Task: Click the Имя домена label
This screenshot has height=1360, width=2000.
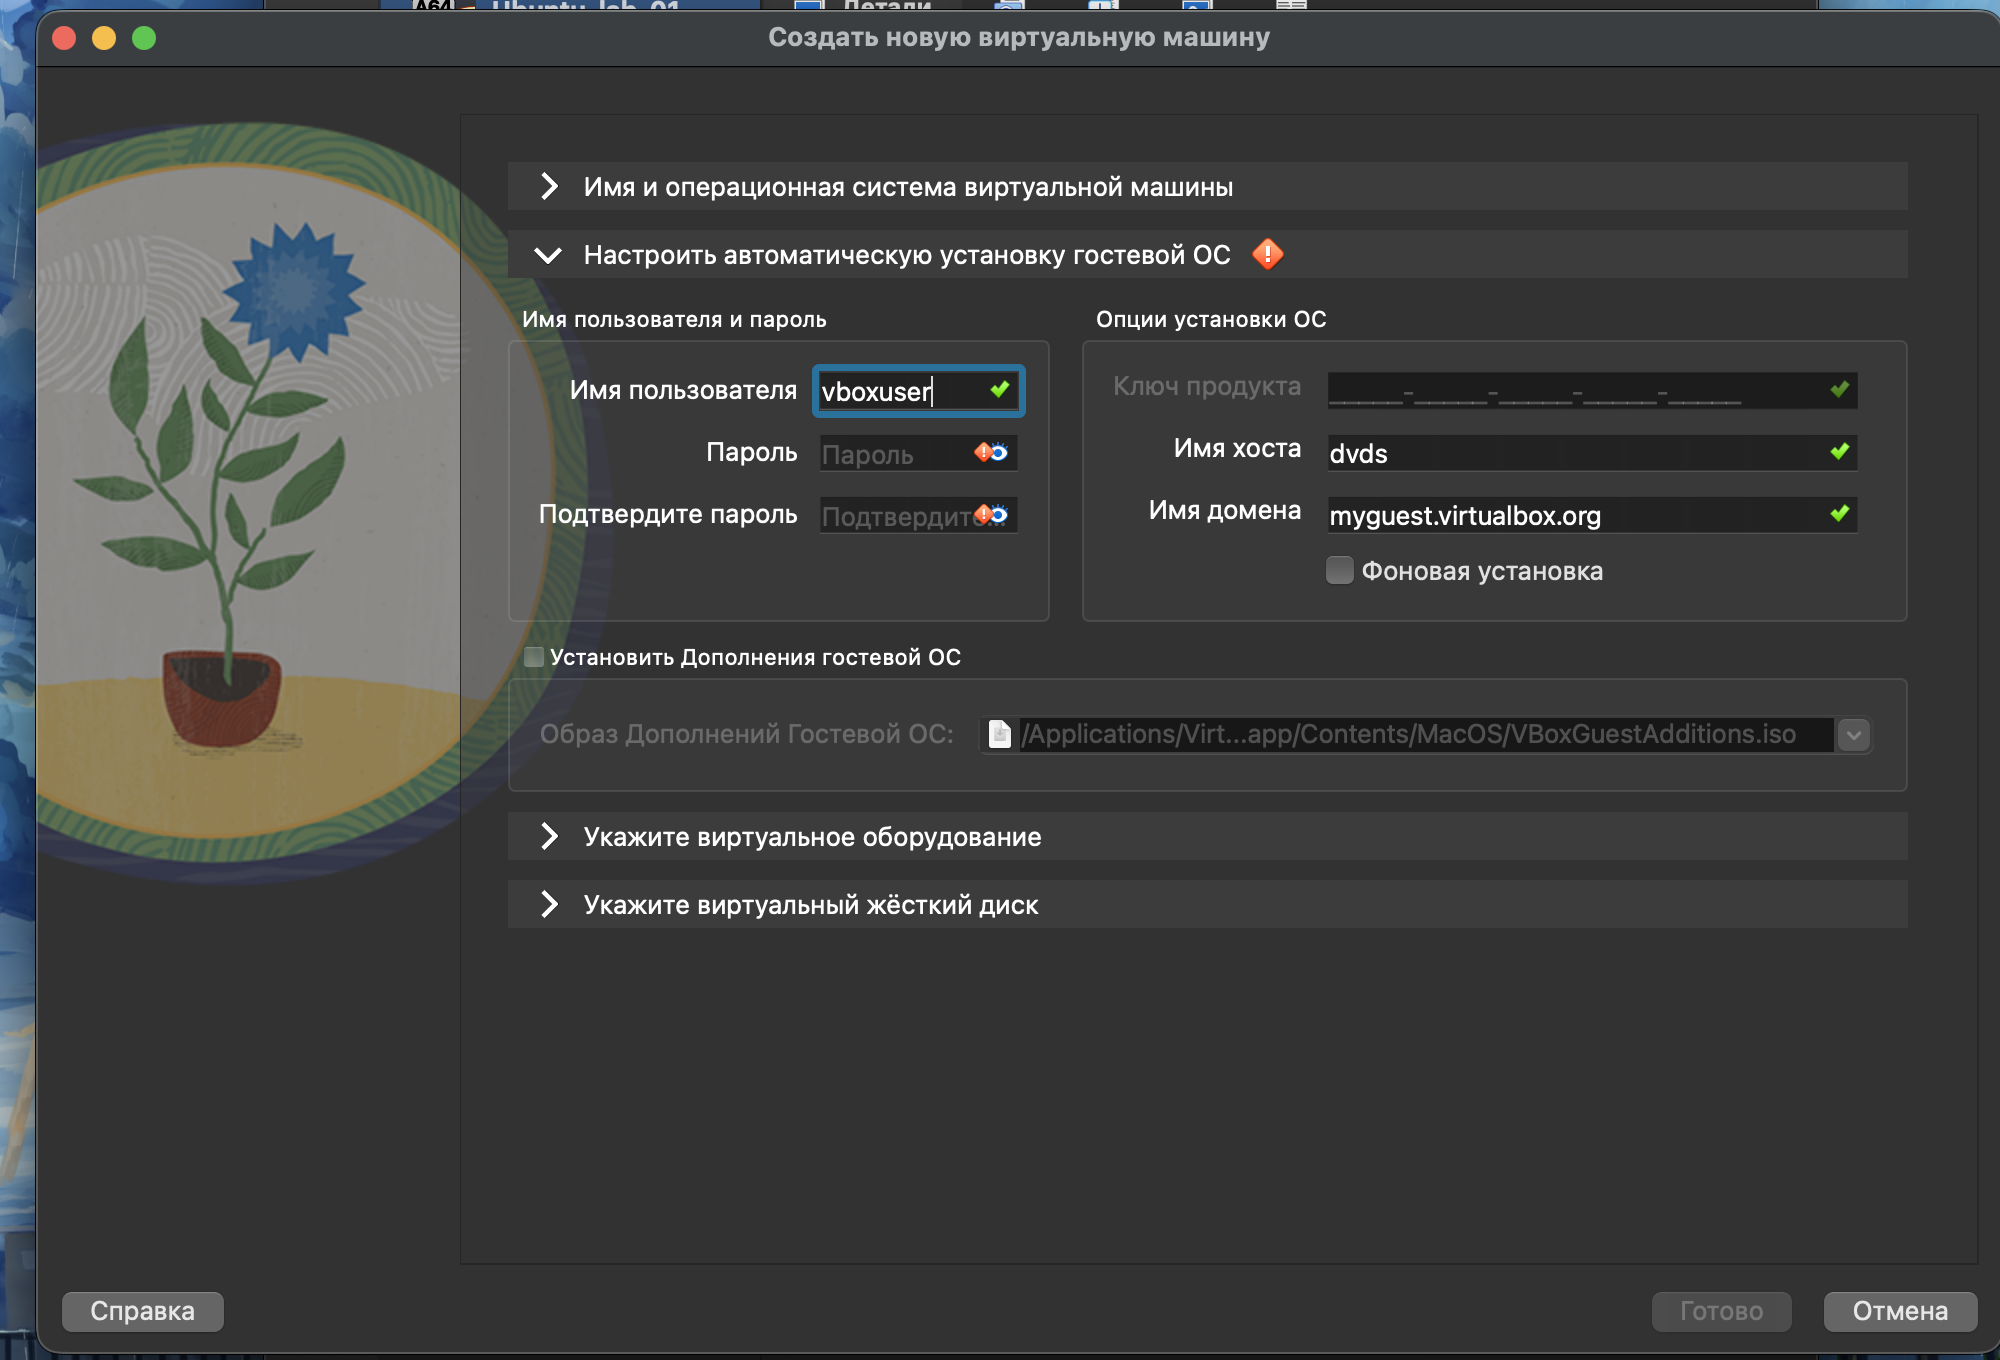Action: pos(1225,510)
